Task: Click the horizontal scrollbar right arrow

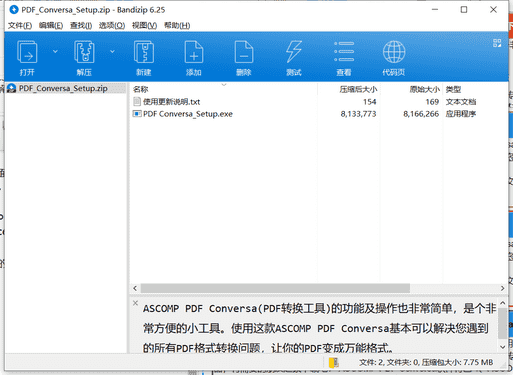Action: [x=503, y=288]
